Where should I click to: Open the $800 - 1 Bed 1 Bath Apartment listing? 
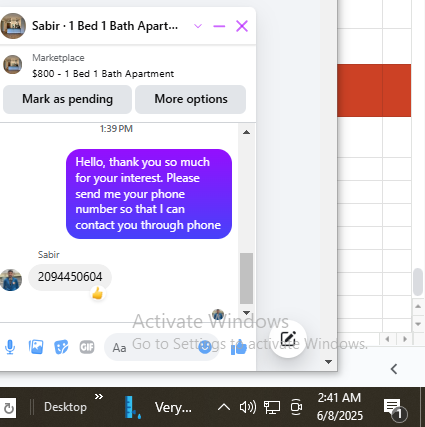103,74
